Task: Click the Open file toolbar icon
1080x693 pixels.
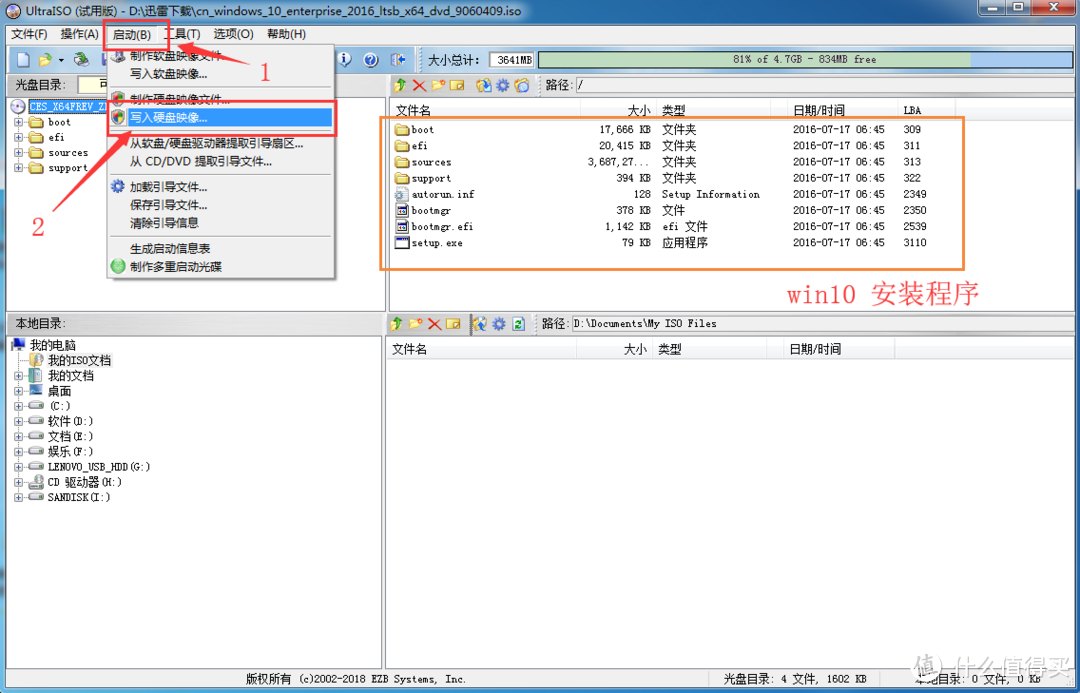Action: 45,61
